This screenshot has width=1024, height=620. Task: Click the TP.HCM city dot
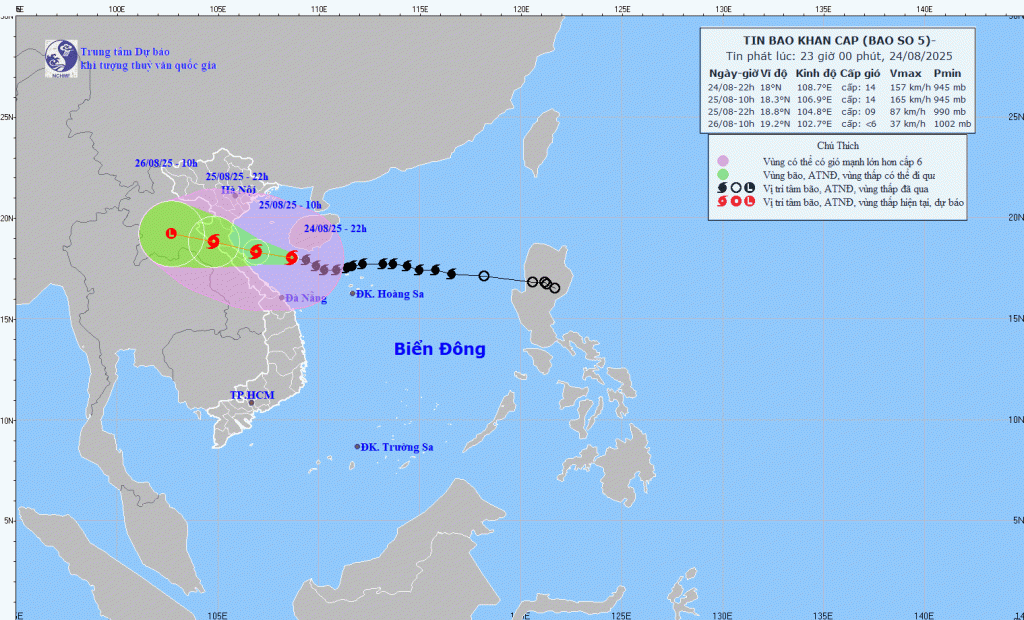[251, 403]
